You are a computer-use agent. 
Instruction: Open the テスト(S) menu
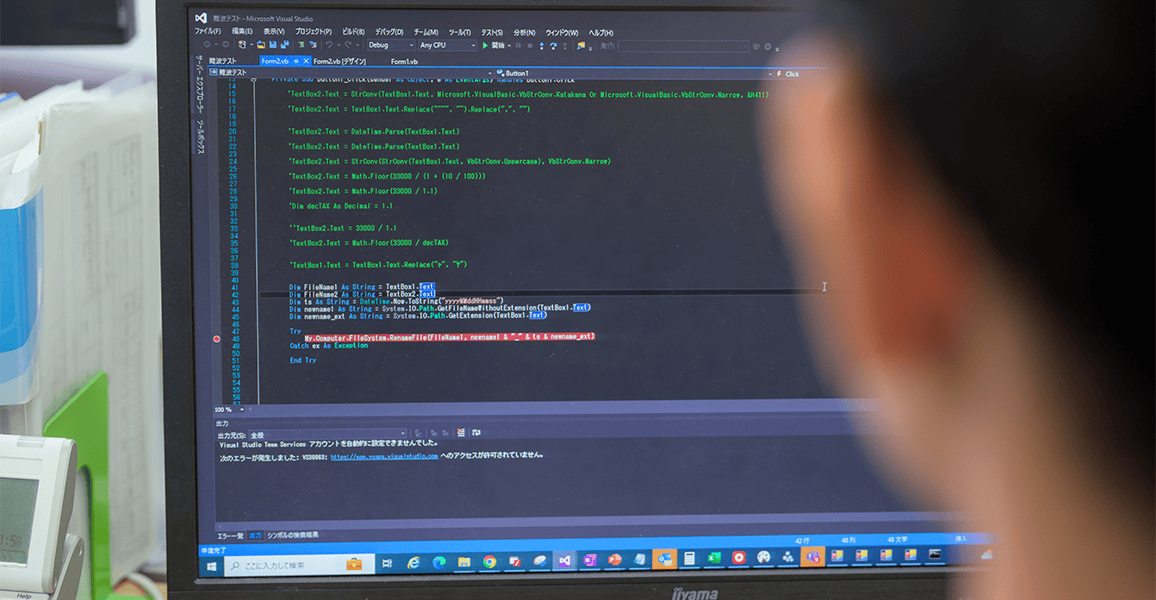tap(492, 32)
